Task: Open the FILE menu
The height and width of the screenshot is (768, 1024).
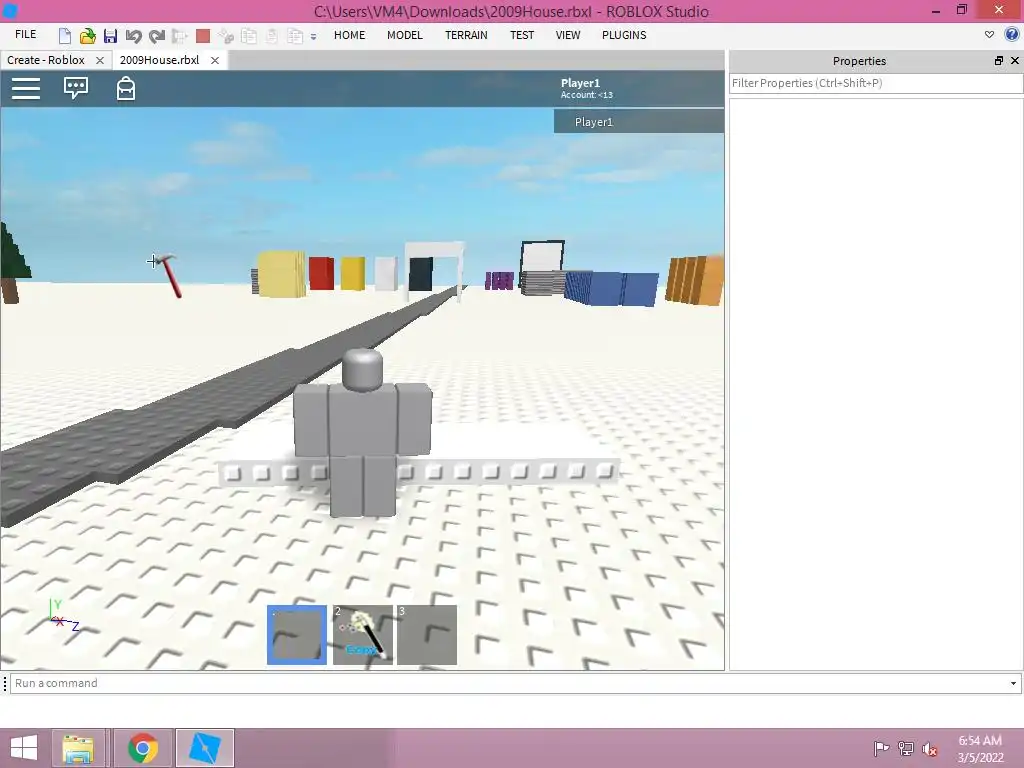Action: pos(25,35)
